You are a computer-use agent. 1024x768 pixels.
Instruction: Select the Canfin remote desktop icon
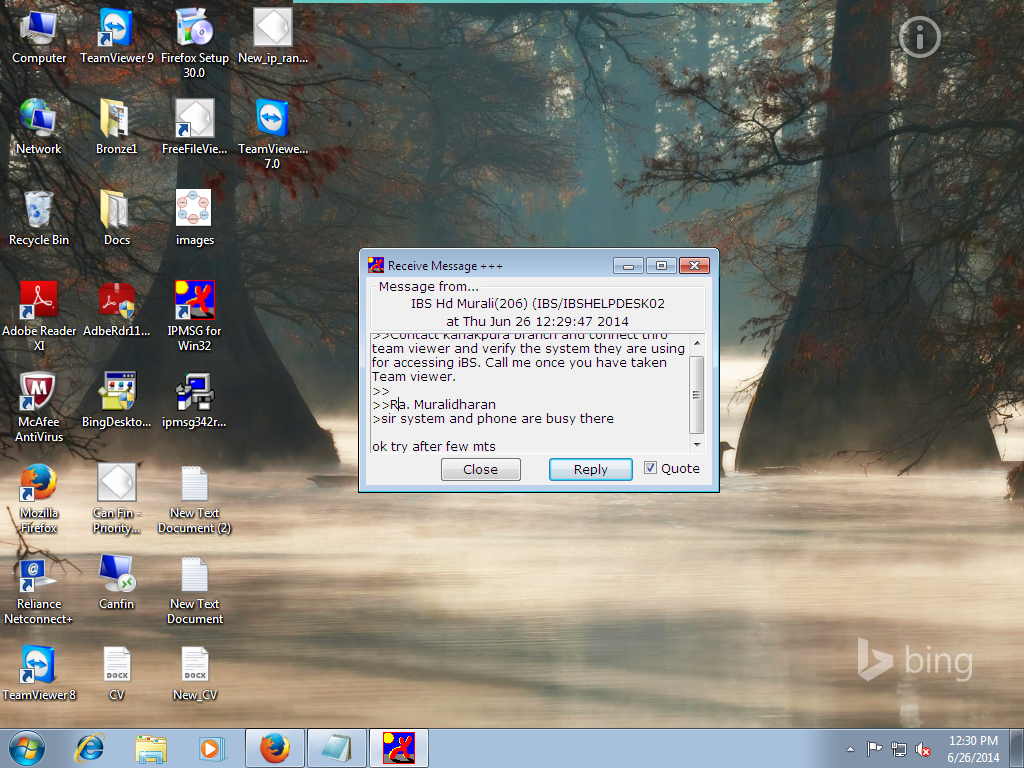(x=116, y=582)
